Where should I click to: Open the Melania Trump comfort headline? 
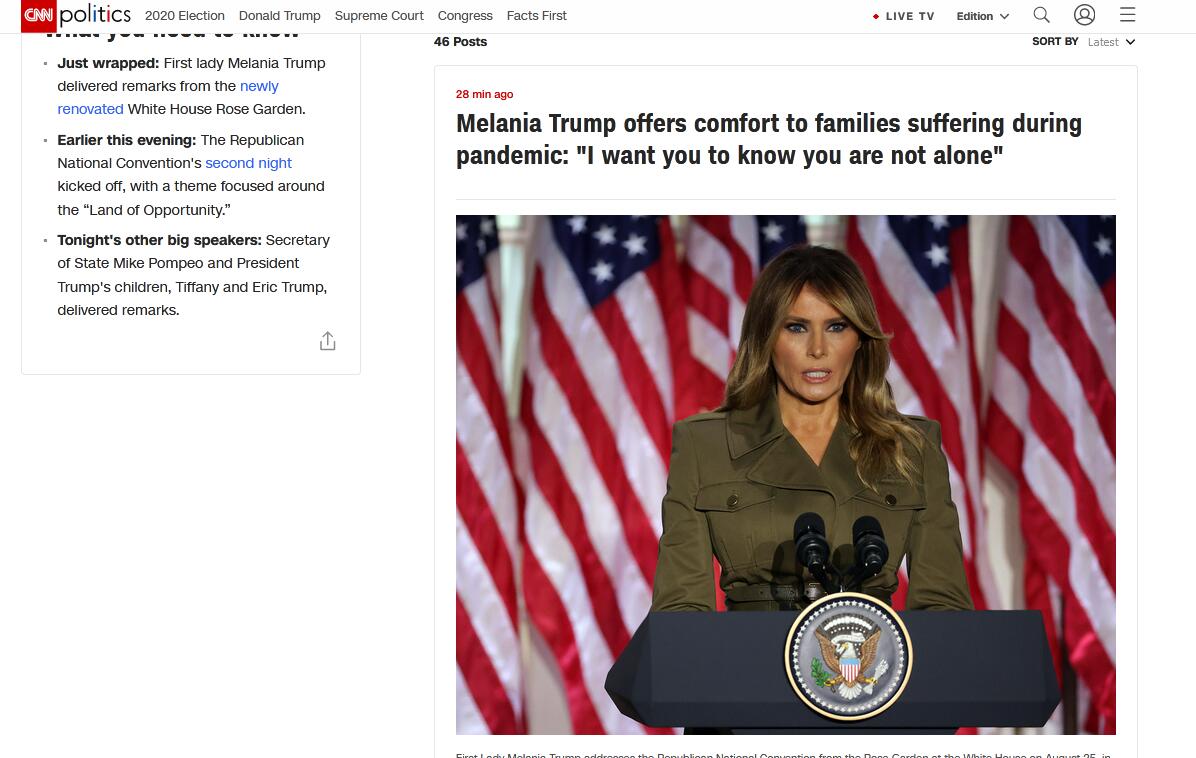769,139
